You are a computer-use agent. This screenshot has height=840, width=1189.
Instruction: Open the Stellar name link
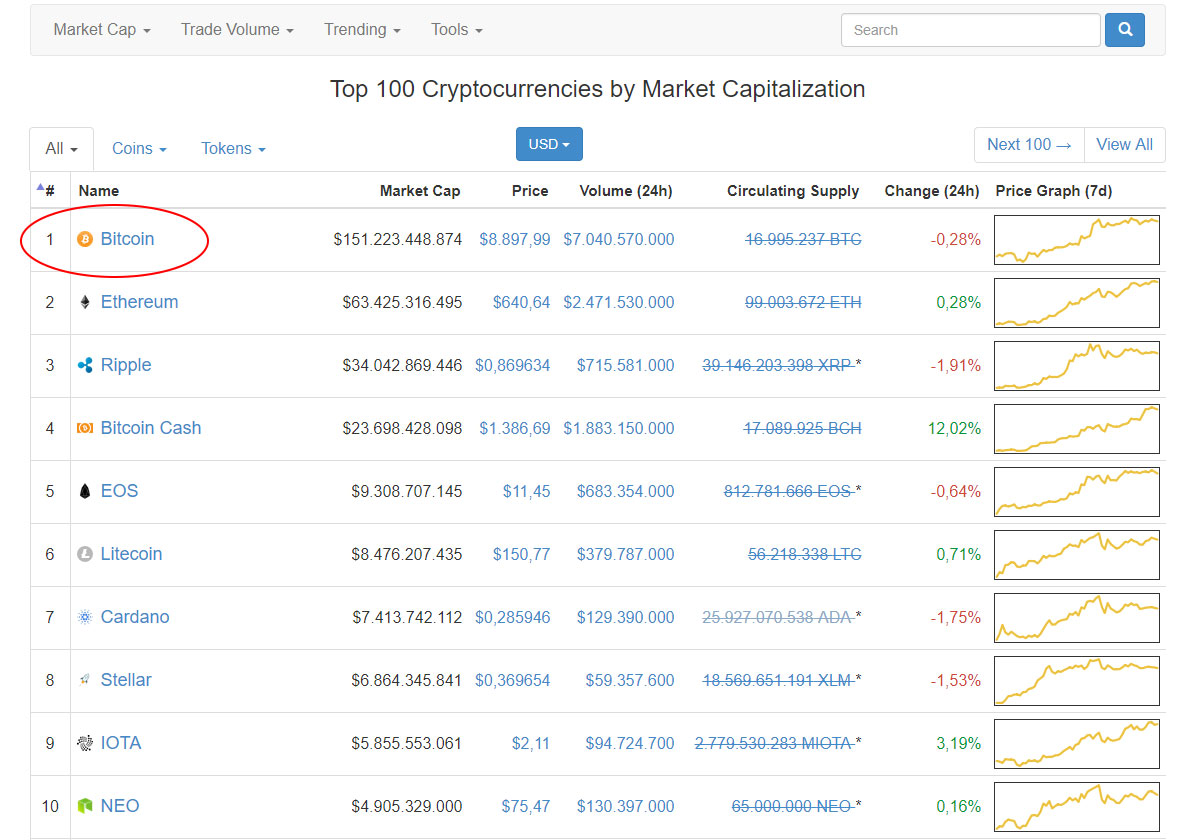click(x=126, y=679)
